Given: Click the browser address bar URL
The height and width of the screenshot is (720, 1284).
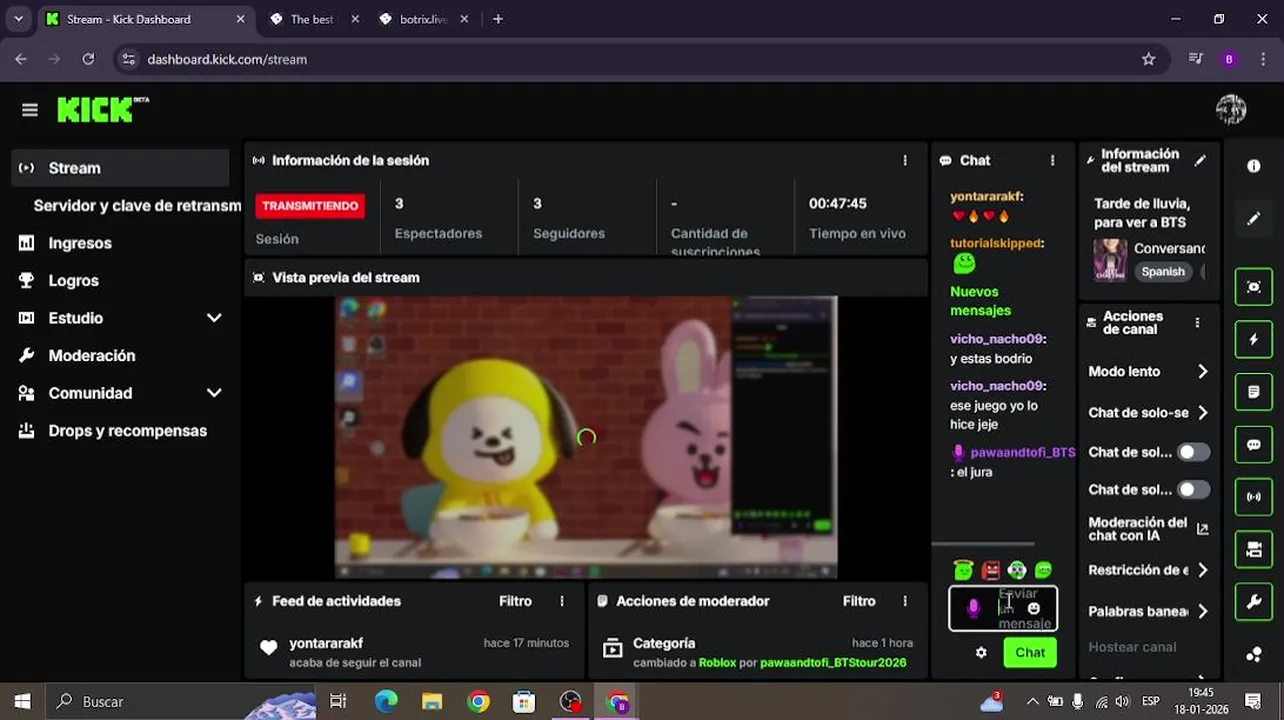Looking at the screenshot, I should click(x=227, y=59).
